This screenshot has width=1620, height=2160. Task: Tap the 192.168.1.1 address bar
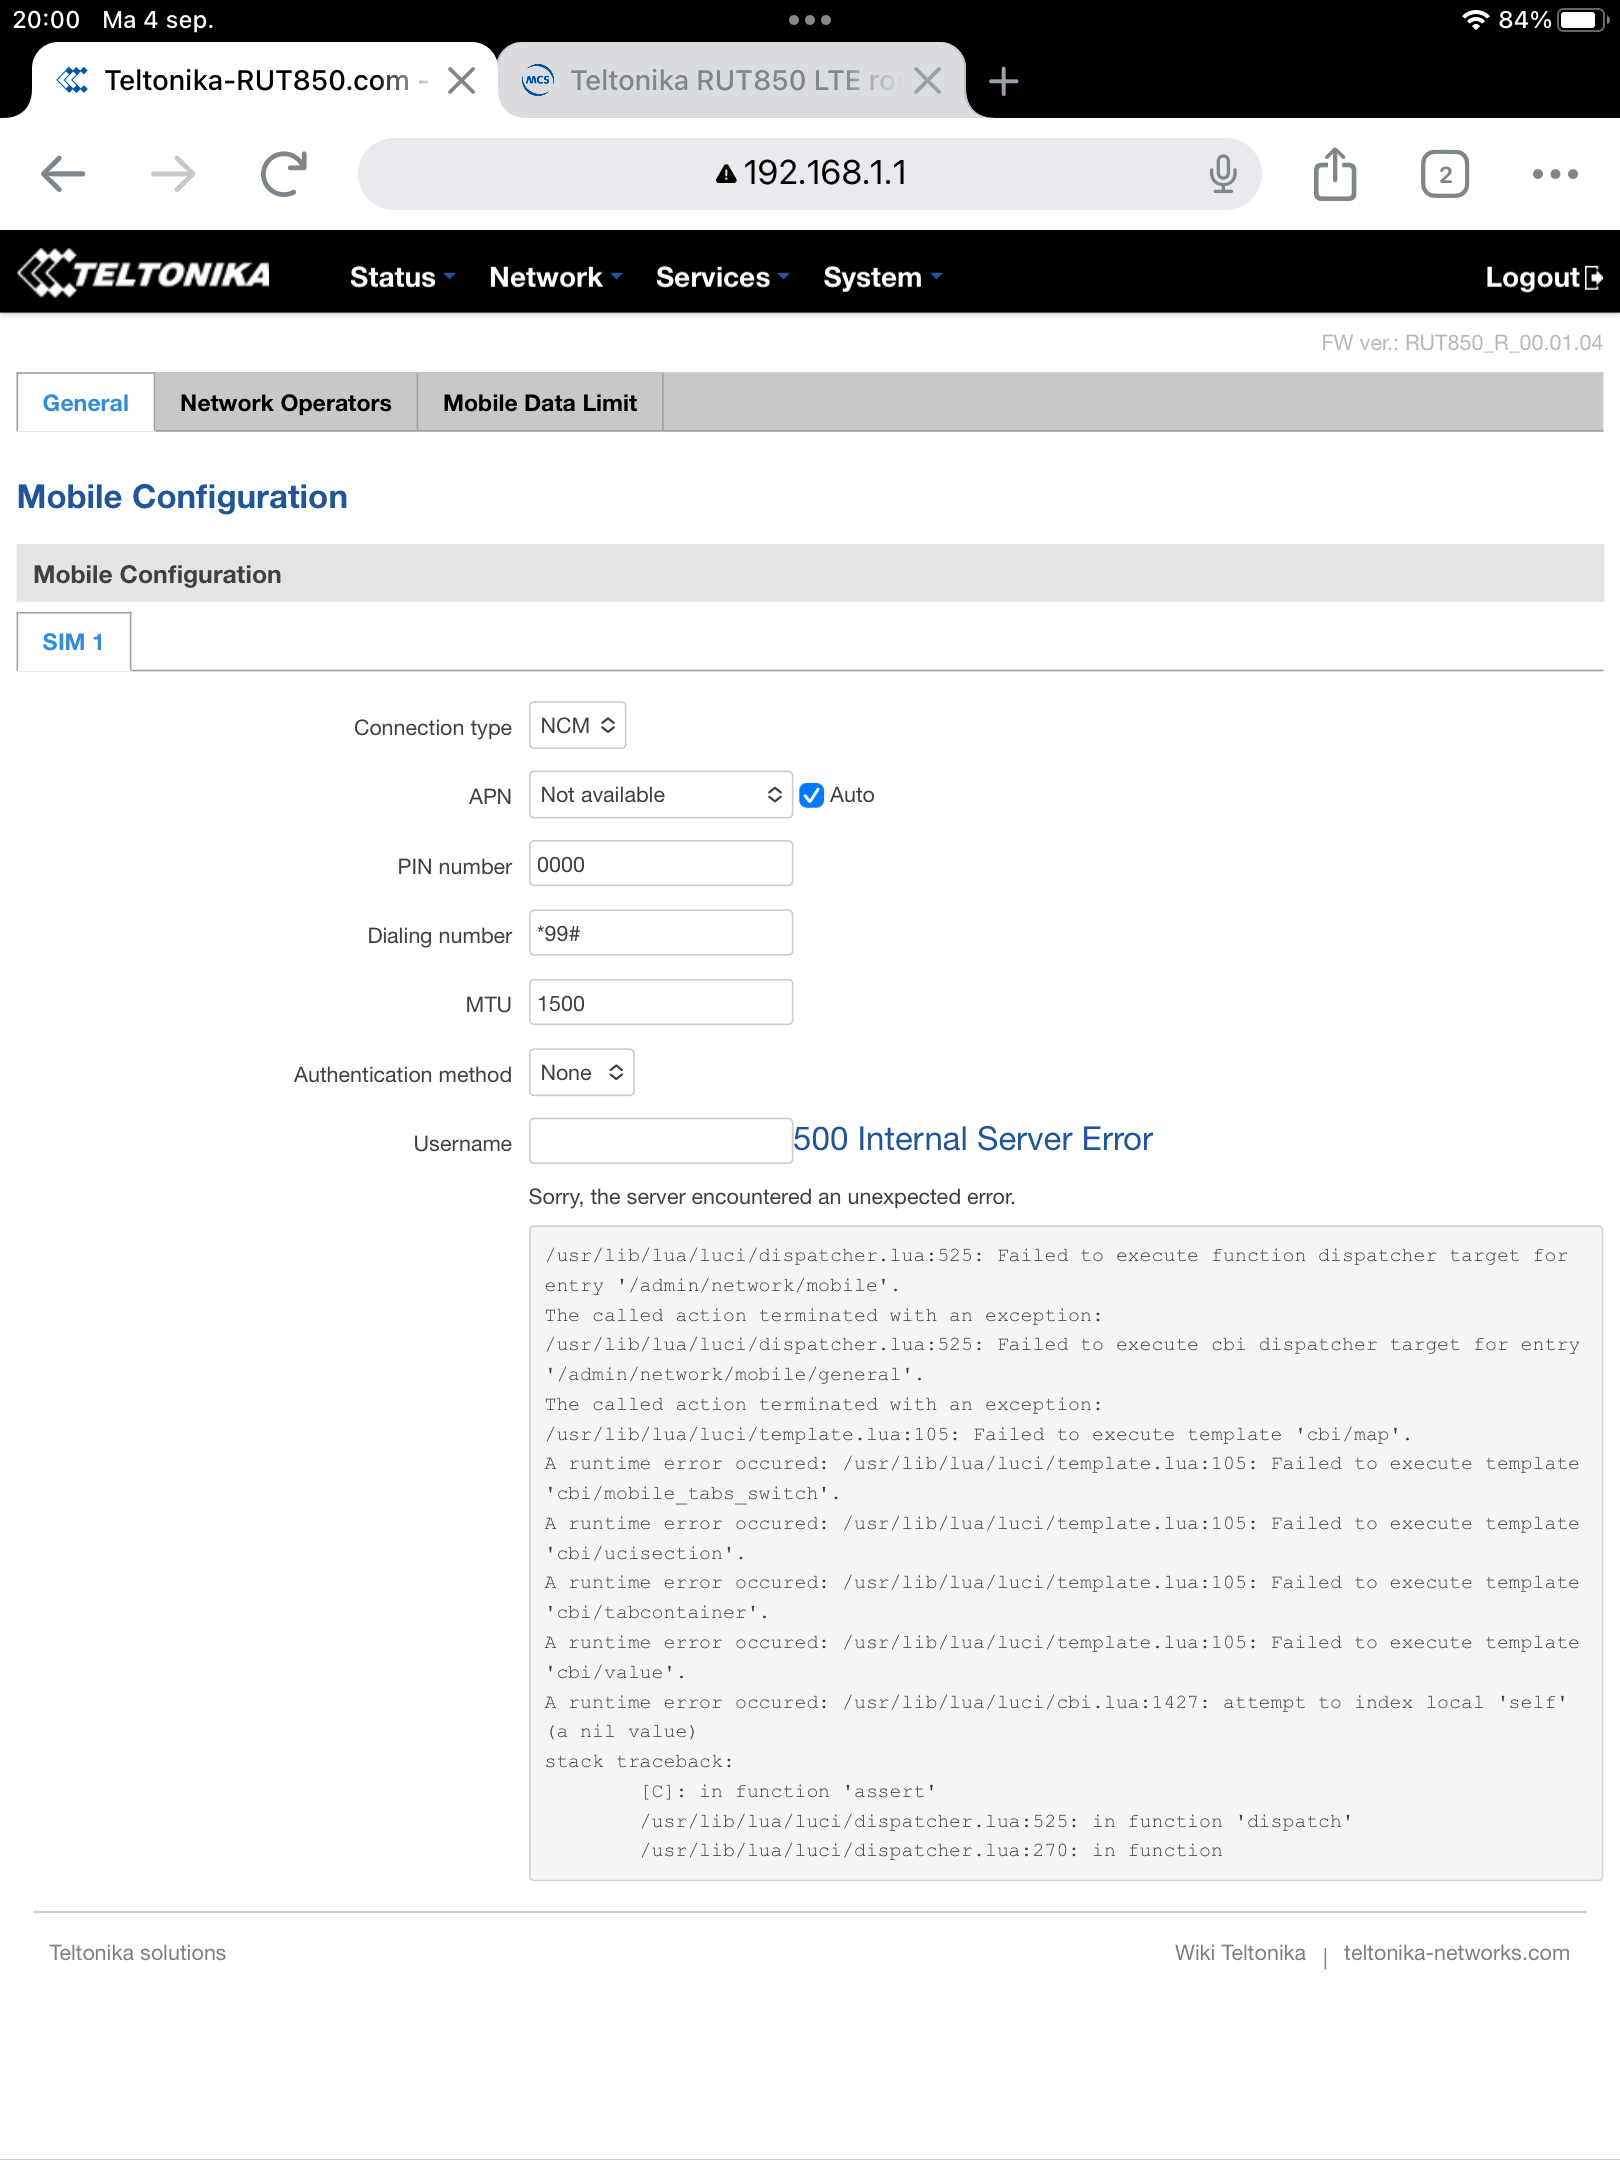pos(810,174)
